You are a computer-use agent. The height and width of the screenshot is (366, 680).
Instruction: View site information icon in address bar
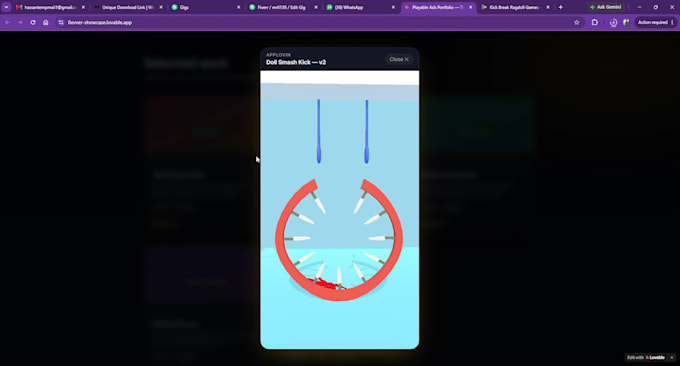click(x=61, y=23)
